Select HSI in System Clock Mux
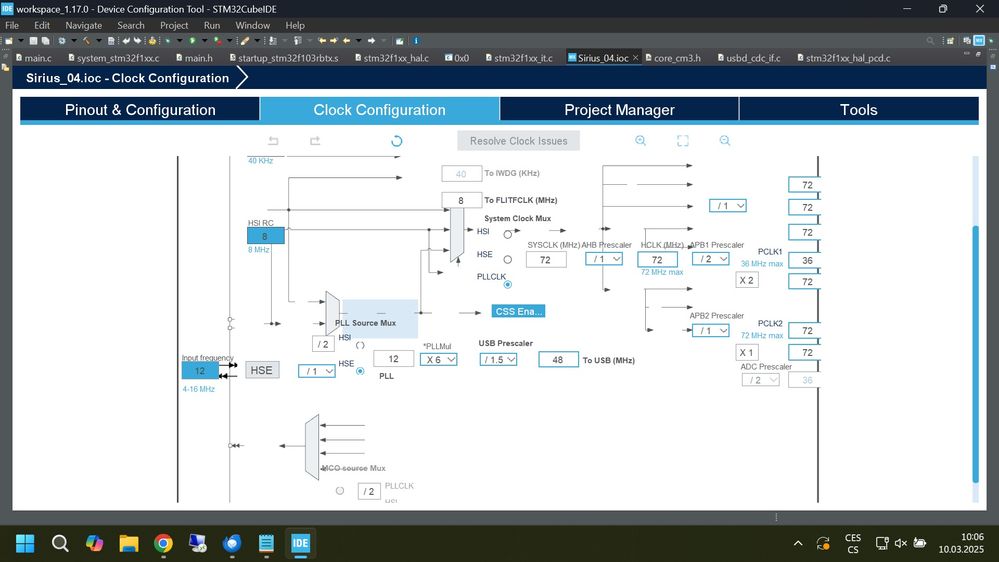This screenshot has height=562, width=999. click(507, 234)
